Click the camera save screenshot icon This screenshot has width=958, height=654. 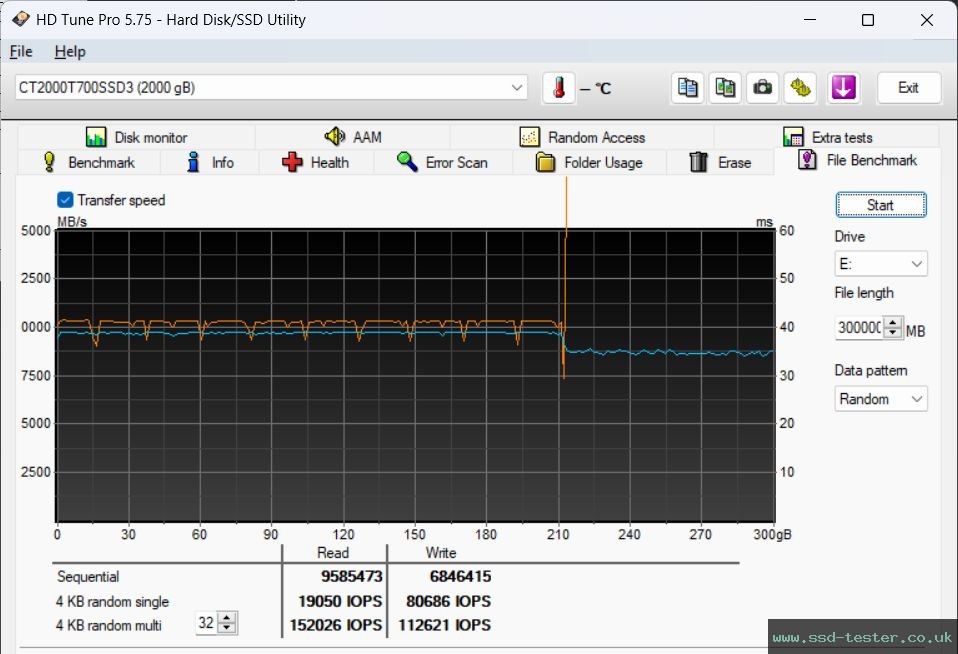coord(762,88)
